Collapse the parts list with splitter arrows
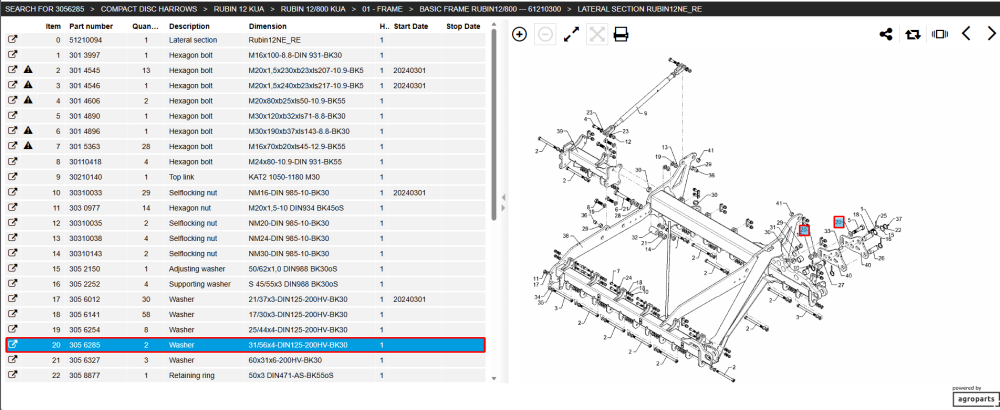1000x410 pixels. pyautogui.click(x=503, y=203)
